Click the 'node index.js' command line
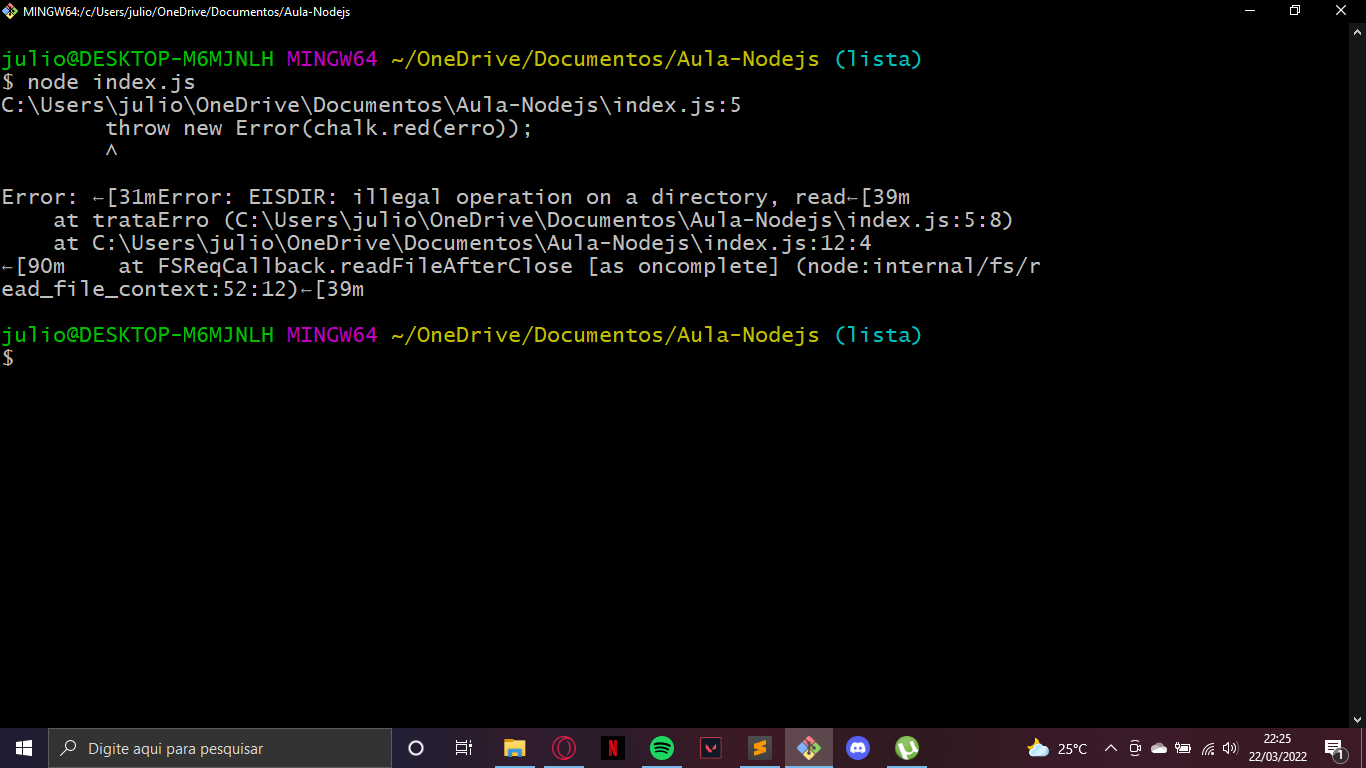The width and height of the screenshot is (1366, 768). click(98, 82)
